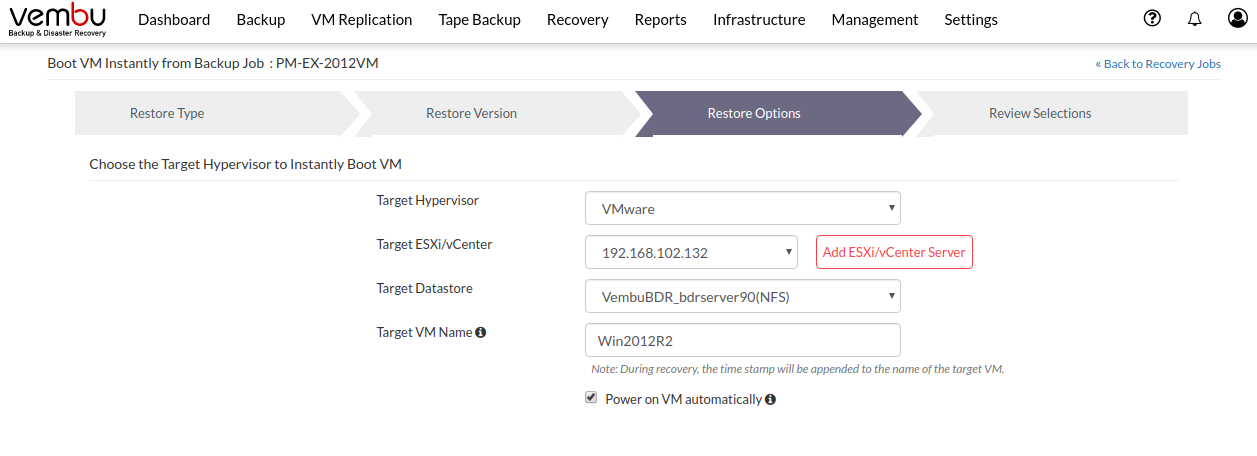This screenshot has height=456, width=1257.
Task: Open the VM Replication menu
Action: point(362,20)
